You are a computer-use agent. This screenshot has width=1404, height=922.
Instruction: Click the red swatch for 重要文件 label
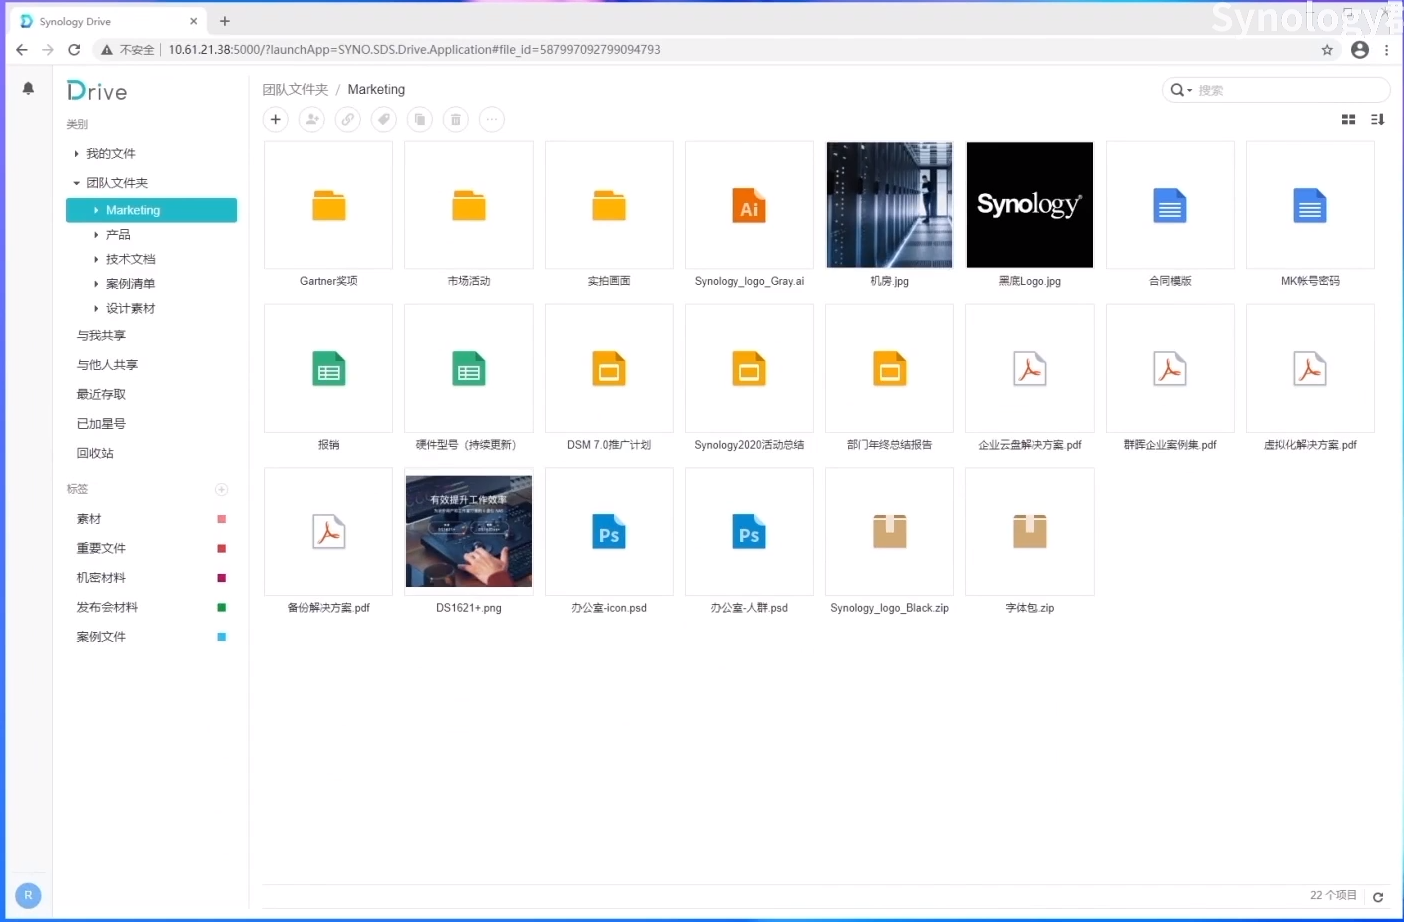222,548
